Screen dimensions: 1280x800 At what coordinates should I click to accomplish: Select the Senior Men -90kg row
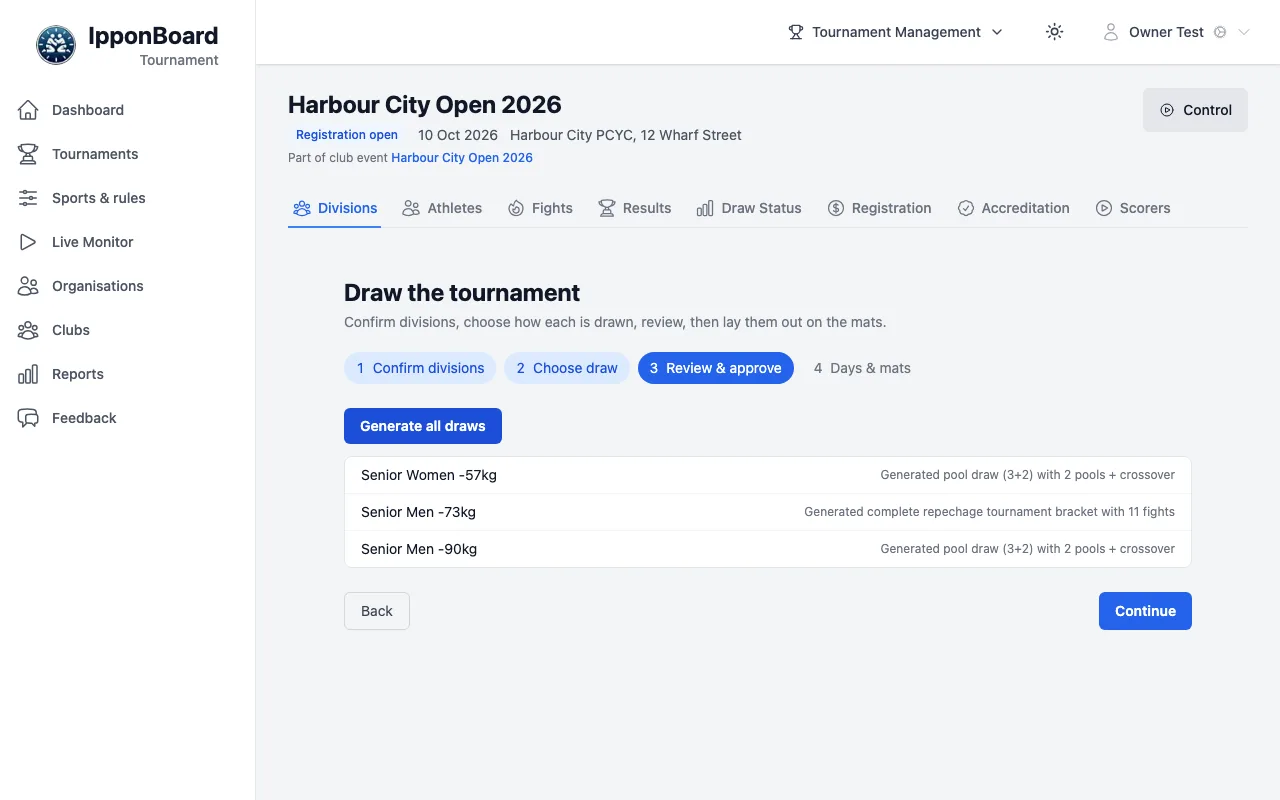point(768,549)
